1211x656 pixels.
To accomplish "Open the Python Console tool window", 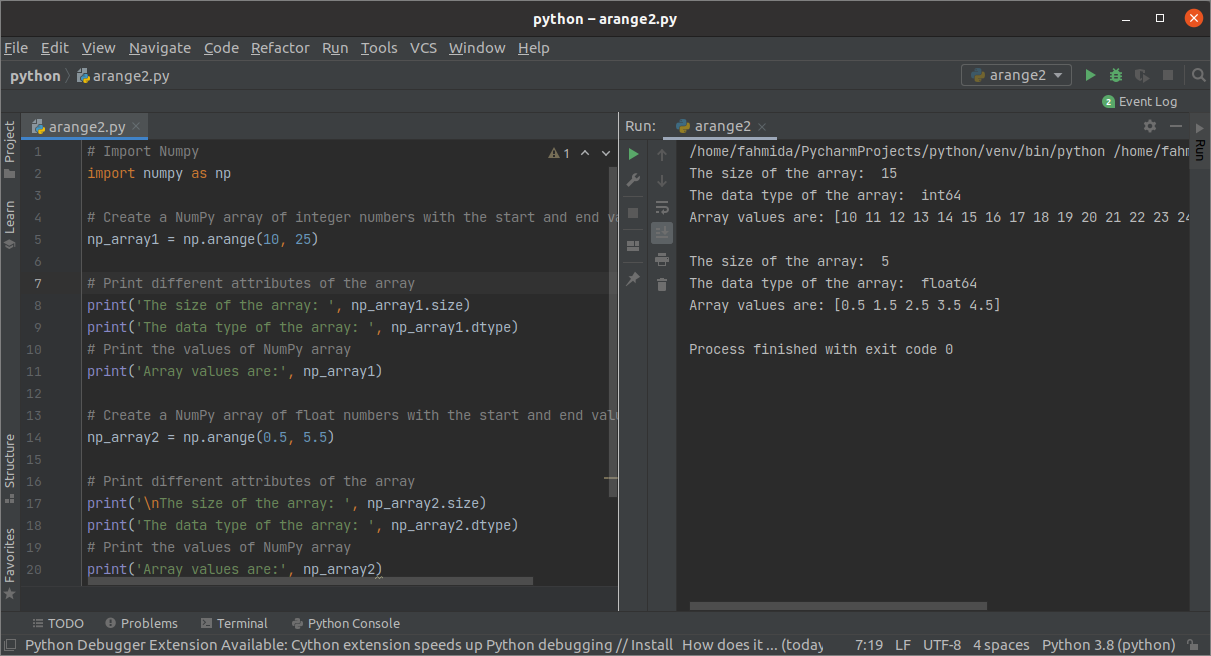I will click(x=345, y=623).
